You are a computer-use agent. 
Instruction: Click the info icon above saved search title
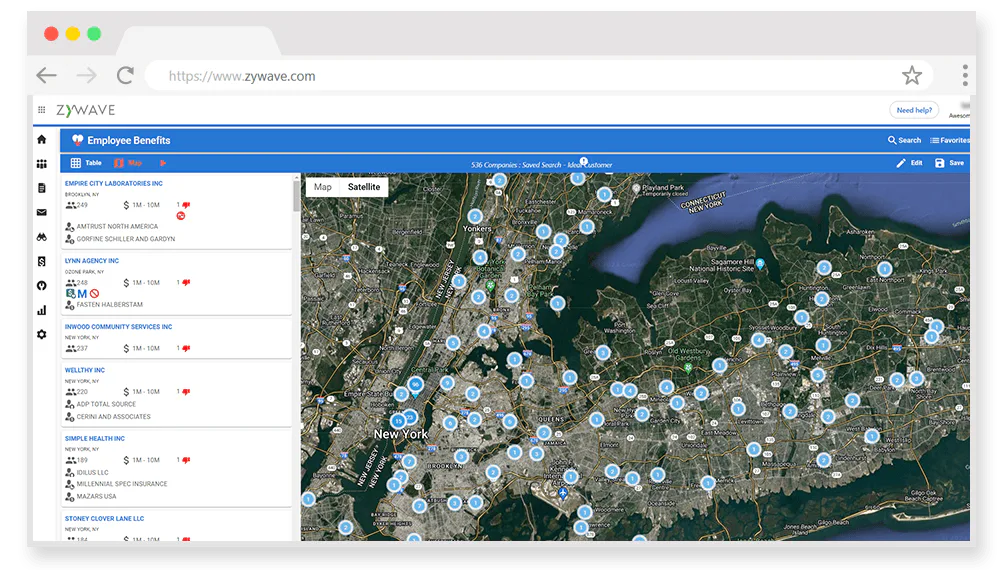(584, 161)
